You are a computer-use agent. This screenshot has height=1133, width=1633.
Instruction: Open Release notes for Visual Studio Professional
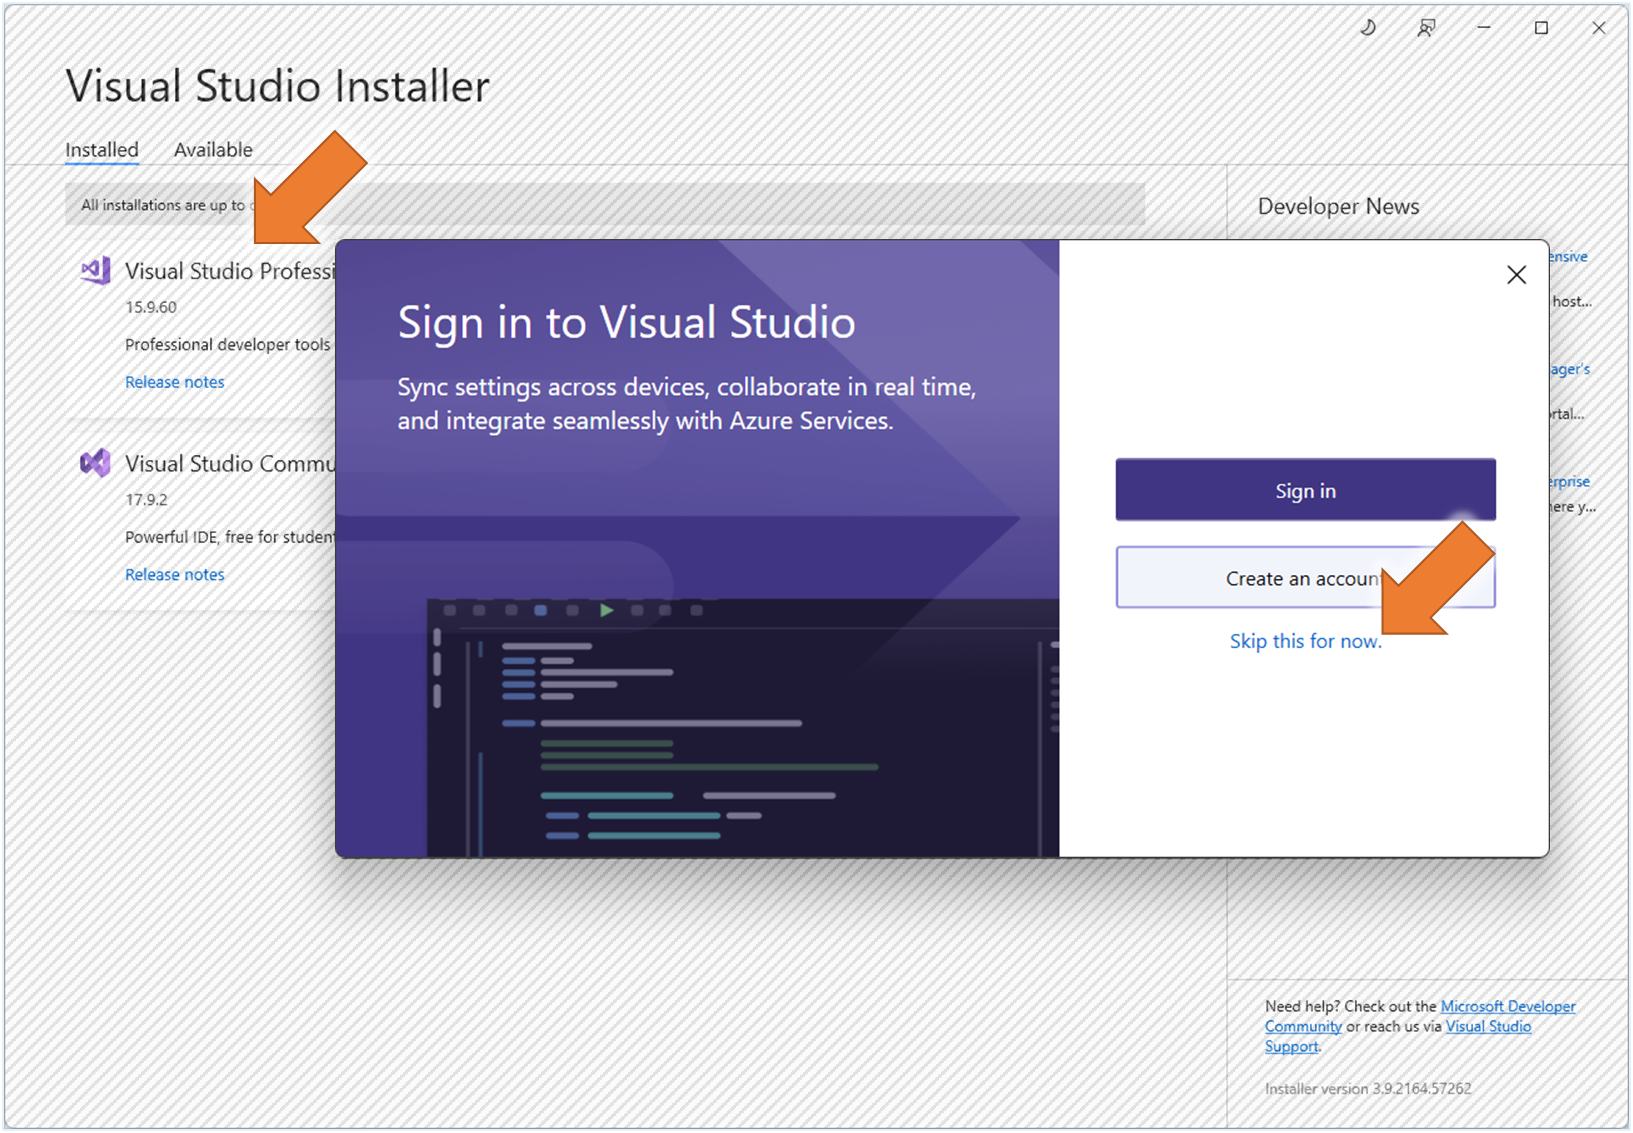[x=175, y=382]
